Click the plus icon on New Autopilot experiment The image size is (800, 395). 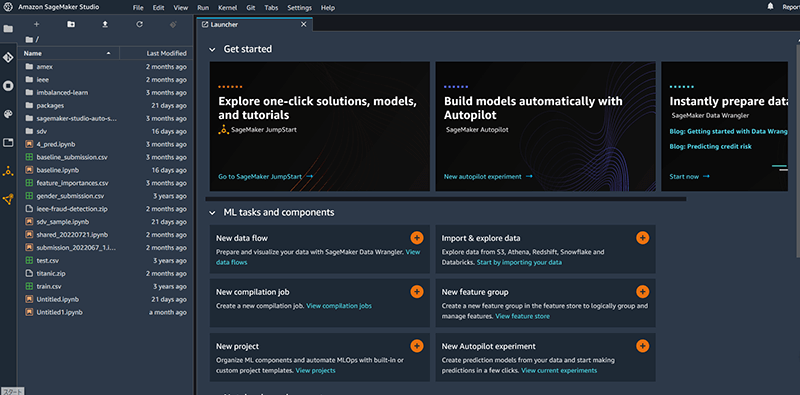coord(642,346)
